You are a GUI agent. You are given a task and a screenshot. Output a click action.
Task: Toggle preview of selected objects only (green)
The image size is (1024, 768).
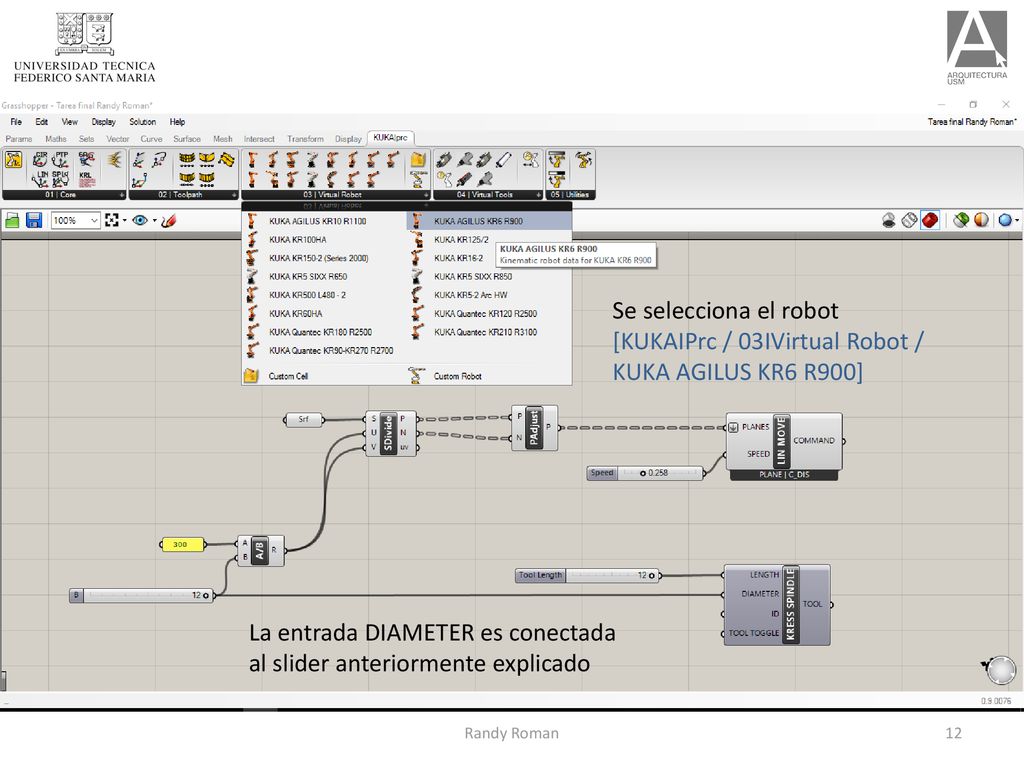click(x=961, y=220)
